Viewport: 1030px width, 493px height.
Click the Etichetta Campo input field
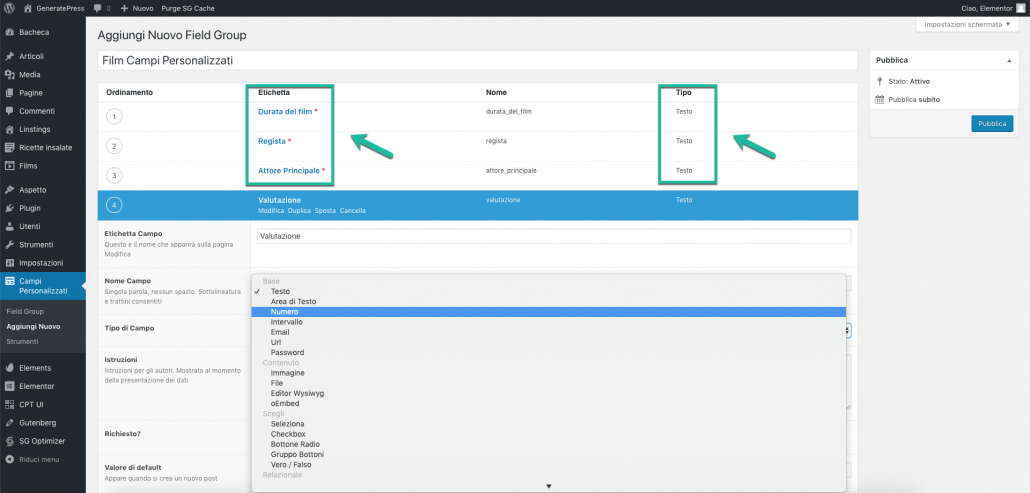(553, 236)
